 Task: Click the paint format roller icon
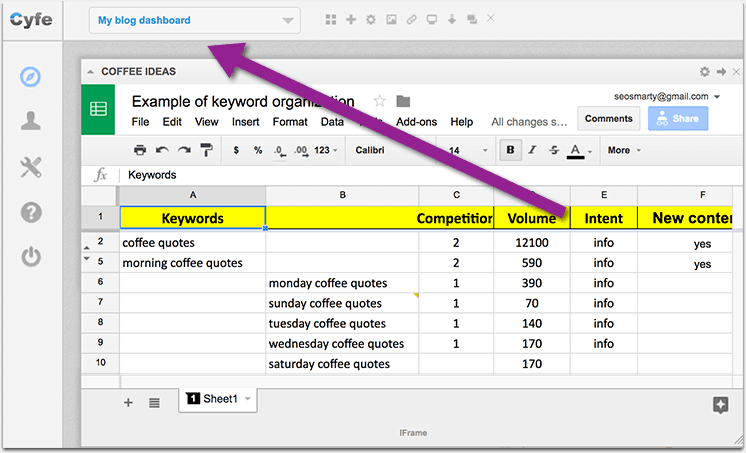pyautogui.click(x=206, y=150)
